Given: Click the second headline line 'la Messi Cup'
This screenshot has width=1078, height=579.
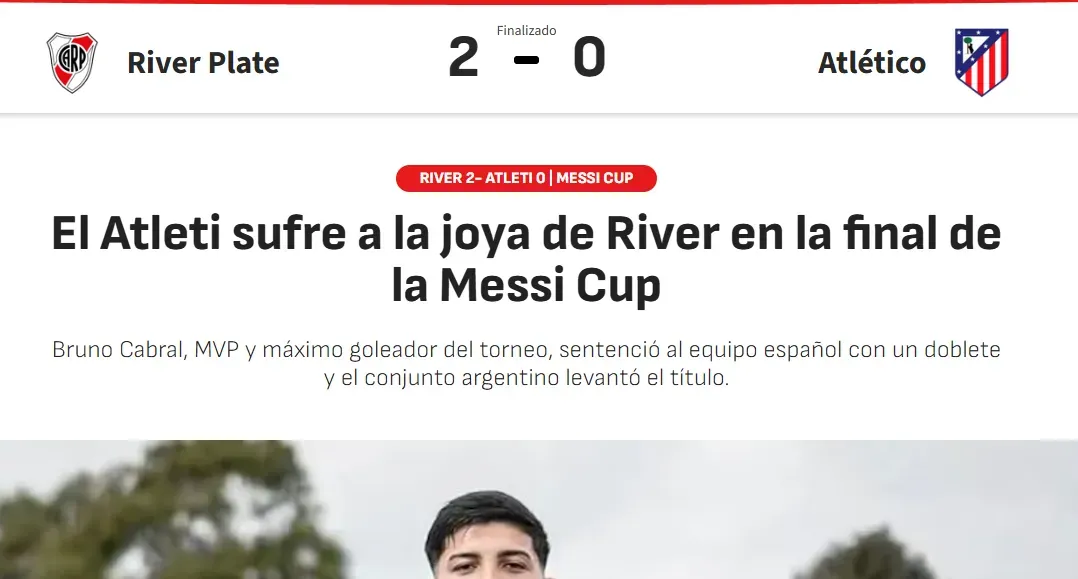Looking at the screenshot, I should point(527,285).
